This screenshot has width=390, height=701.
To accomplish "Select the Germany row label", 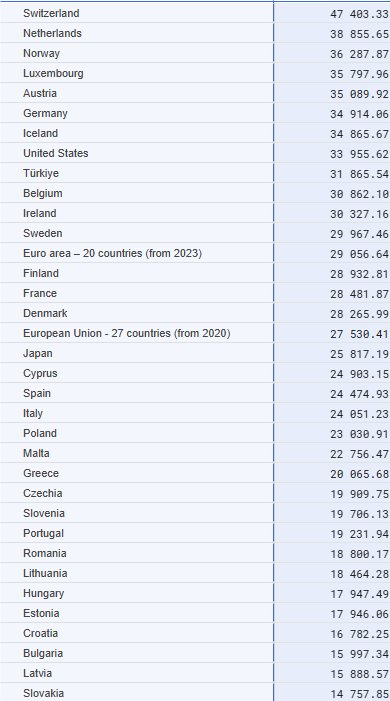I will [x=45, y=114].
